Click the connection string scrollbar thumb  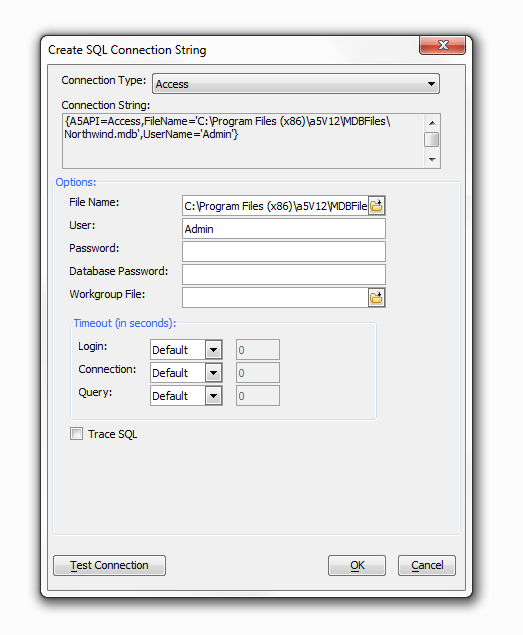[x=432, y=139]
